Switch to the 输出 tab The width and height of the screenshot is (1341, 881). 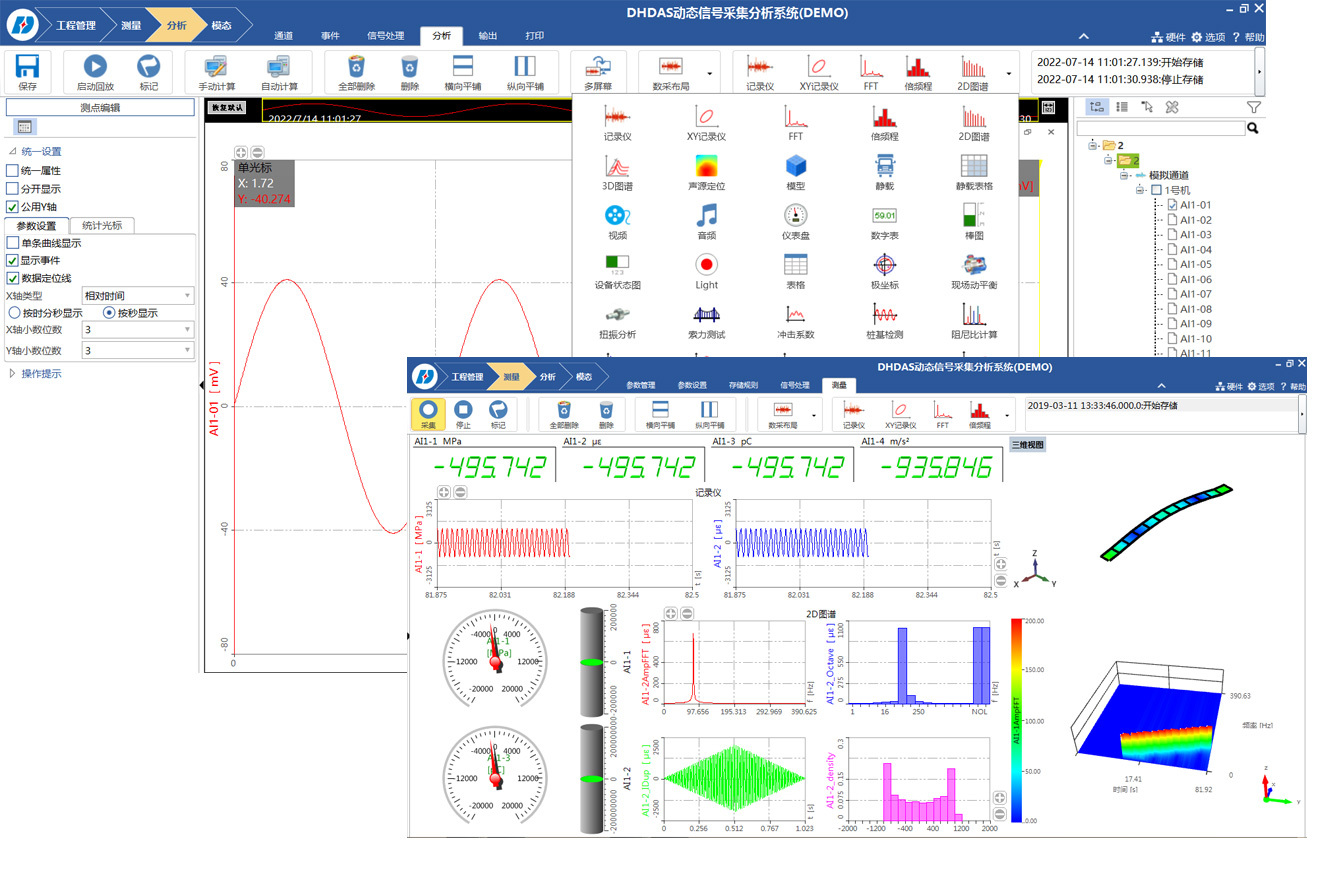(x=488, y=36)
